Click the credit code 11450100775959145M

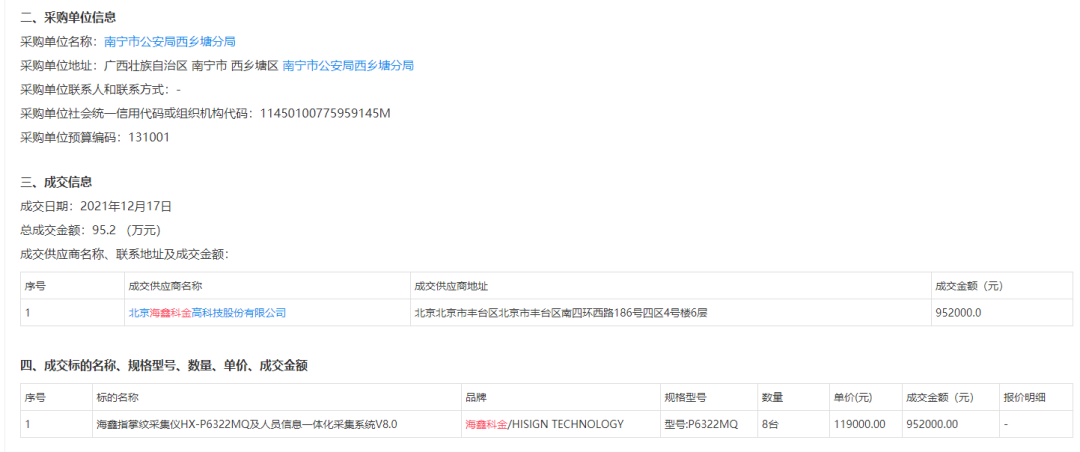(x=325, y=113)
